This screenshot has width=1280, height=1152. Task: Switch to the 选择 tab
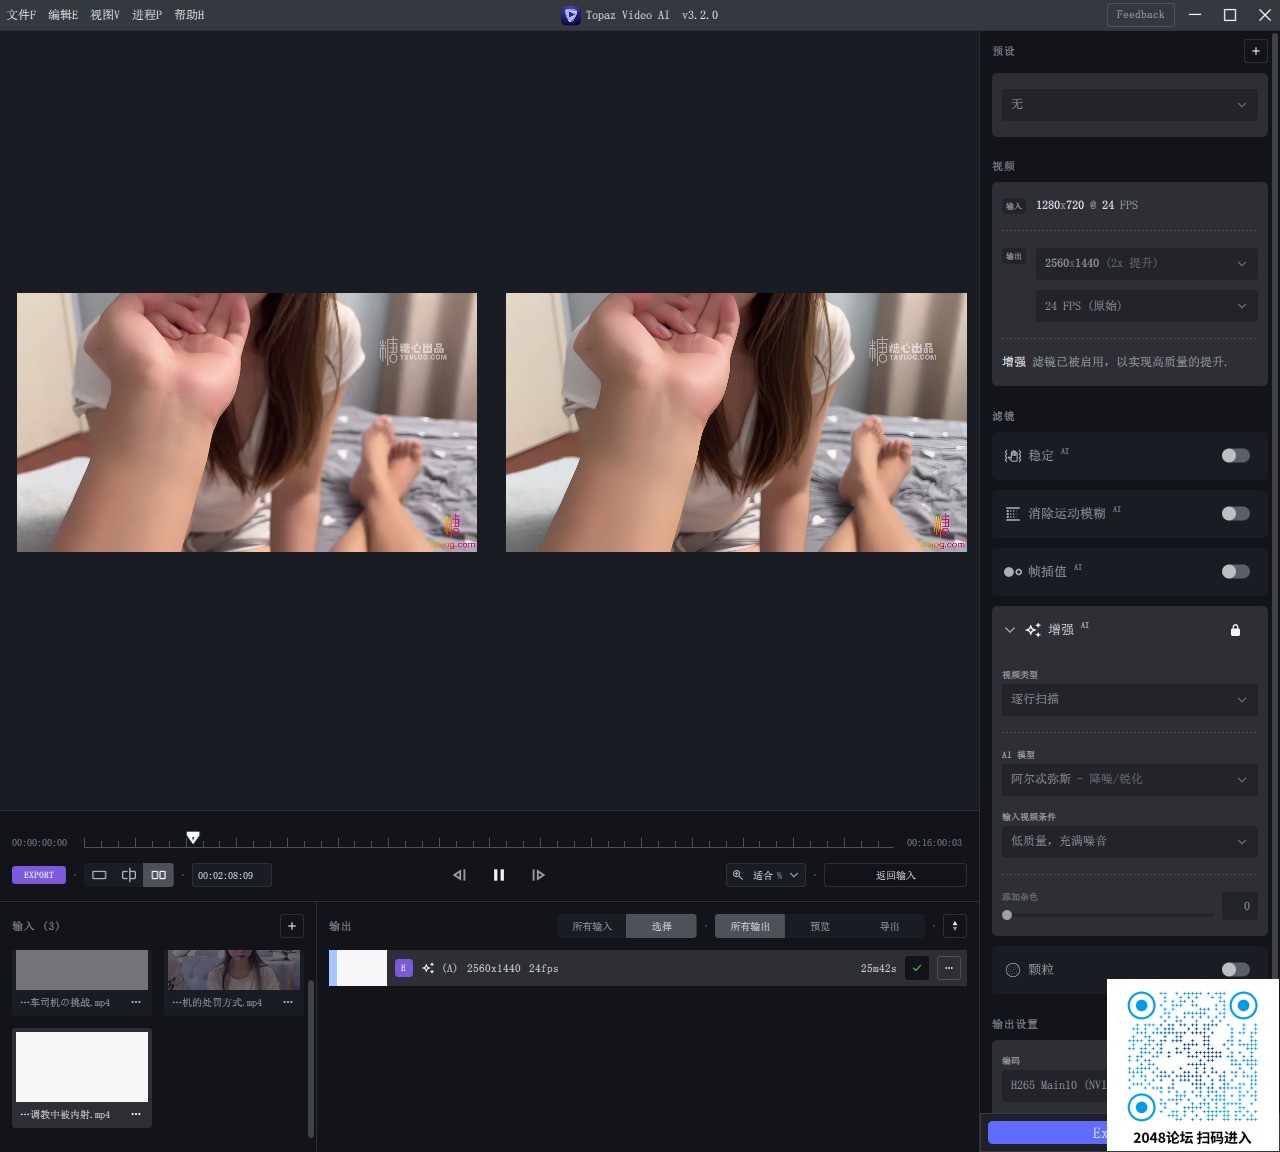(x=661, y=926)
